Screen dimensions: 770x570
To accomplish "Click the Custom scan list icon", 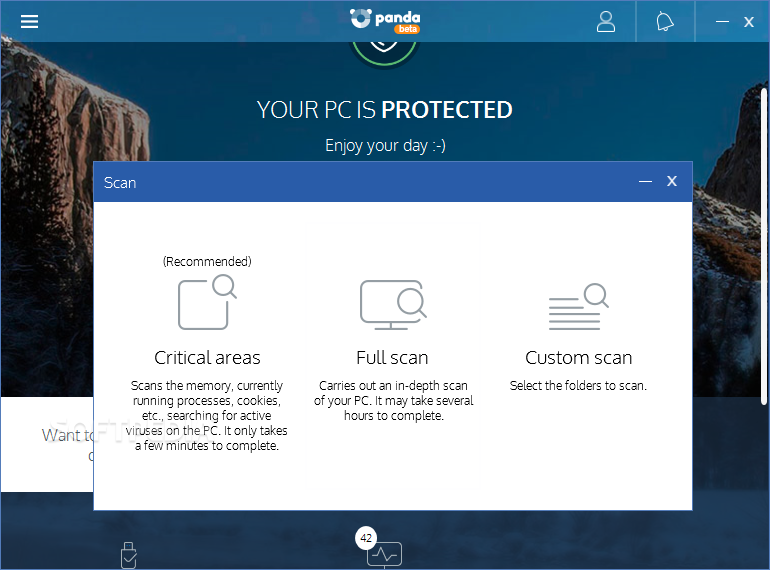I will pyautogui.click(x=578, y=306).
